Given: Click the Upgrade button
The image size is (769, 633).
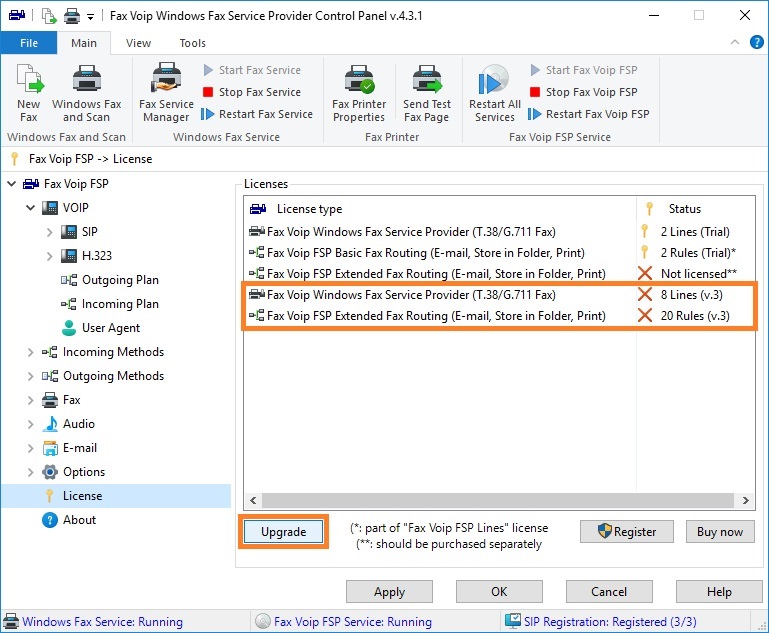Looking at the screenshot, I should 283,532.
